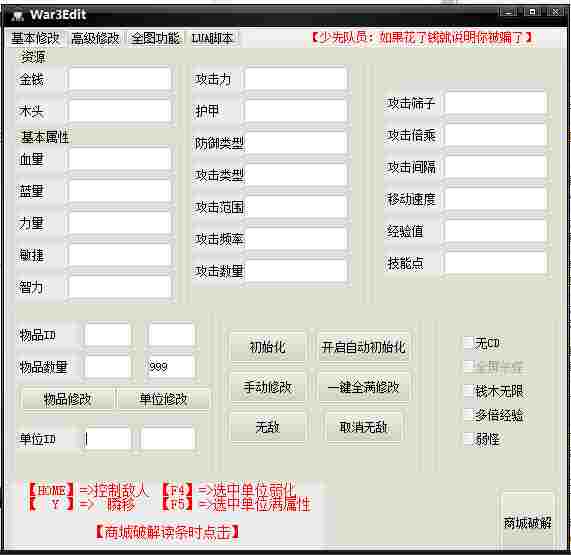The image size is (571, 555).
Task: Enable the 多倍经验 checkbox
Action: coord(468,415)
